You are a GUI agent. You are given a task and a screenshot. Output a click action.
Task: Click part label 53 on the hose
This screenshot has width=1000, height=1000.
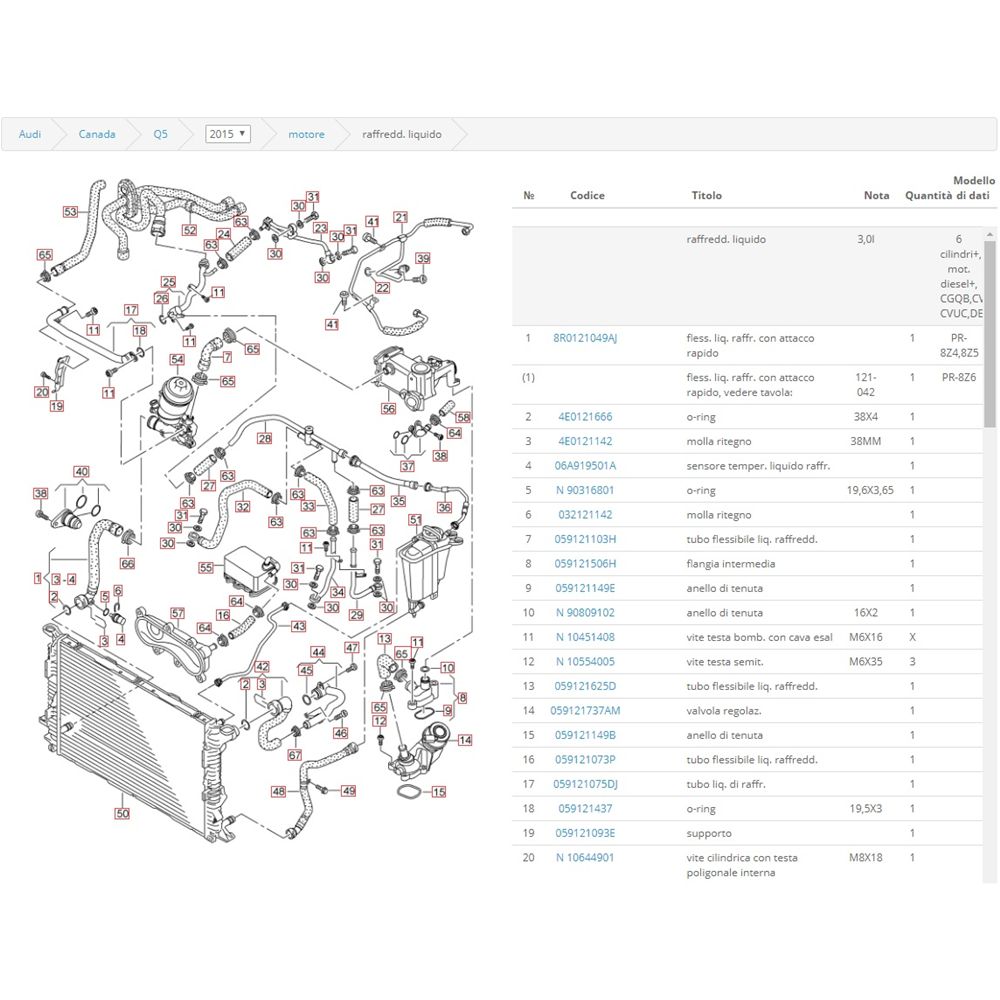[x=70, y=212]
